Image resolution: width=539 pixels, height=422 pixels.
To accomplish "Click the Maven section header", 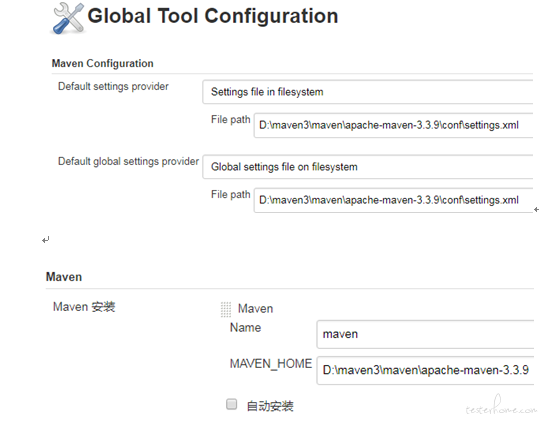I will pyautogui.click(x=64, y=277).
